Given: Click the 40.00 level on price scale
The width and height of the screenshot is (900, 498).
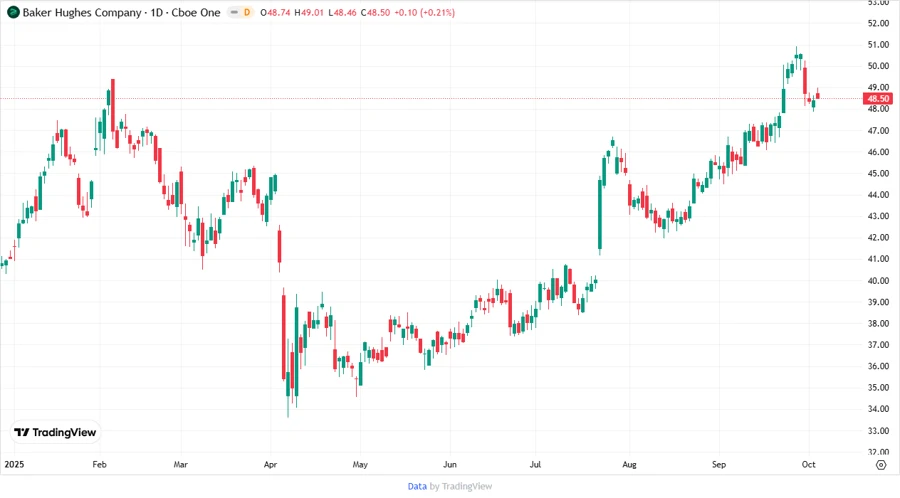Looking at the screenshot, I should coord(879,281).
